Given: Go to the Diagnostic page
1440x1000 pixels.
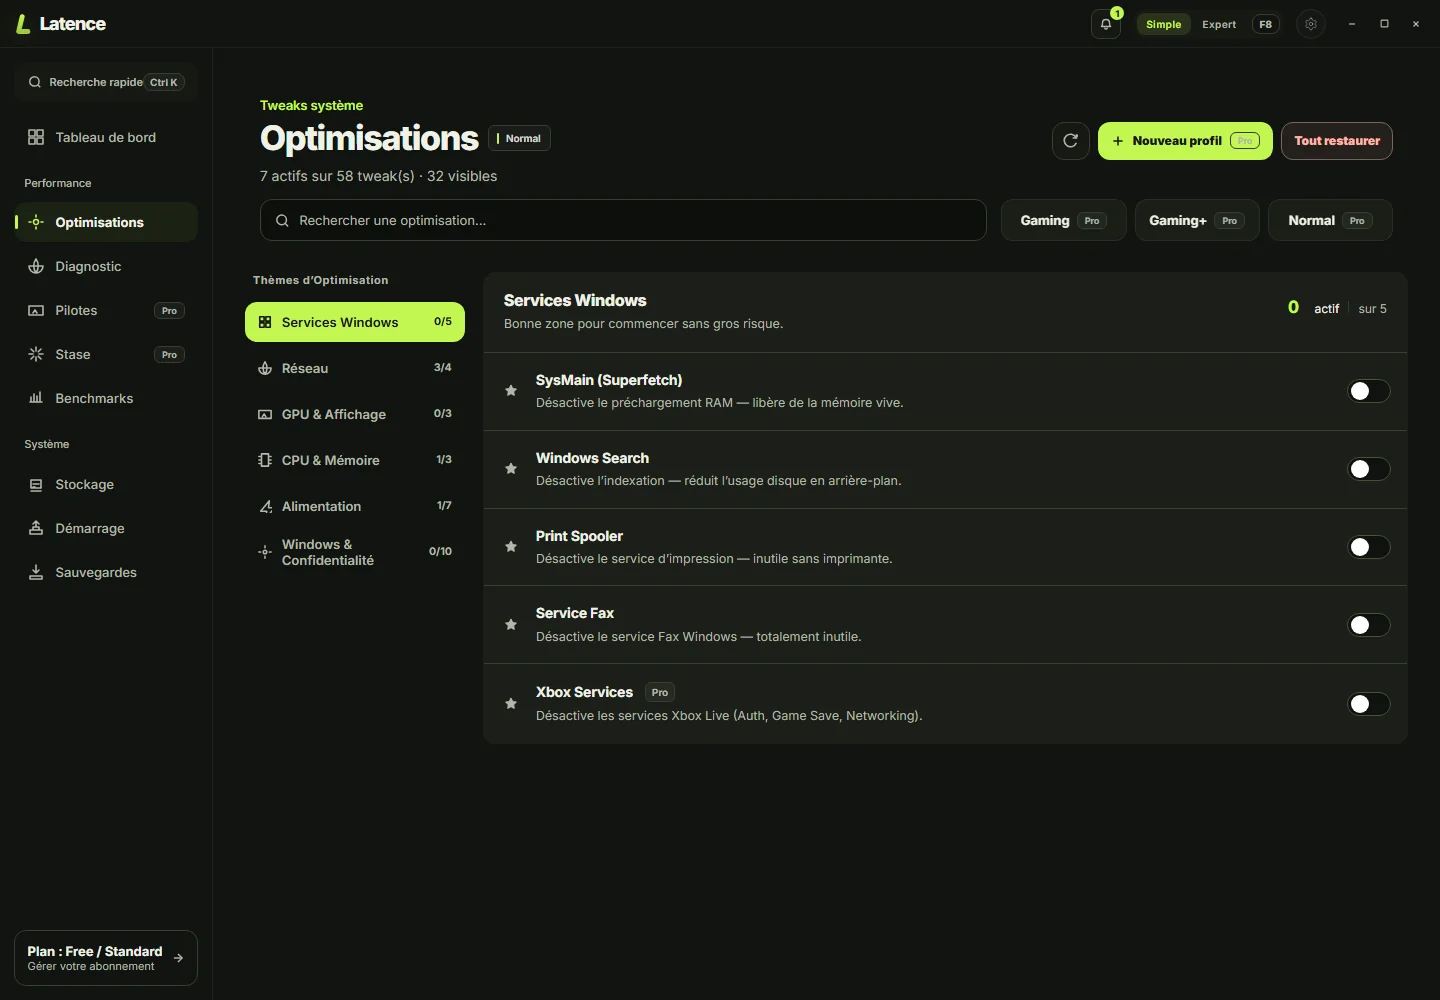Looking at the screenshot, I should [x=106, y=266].
